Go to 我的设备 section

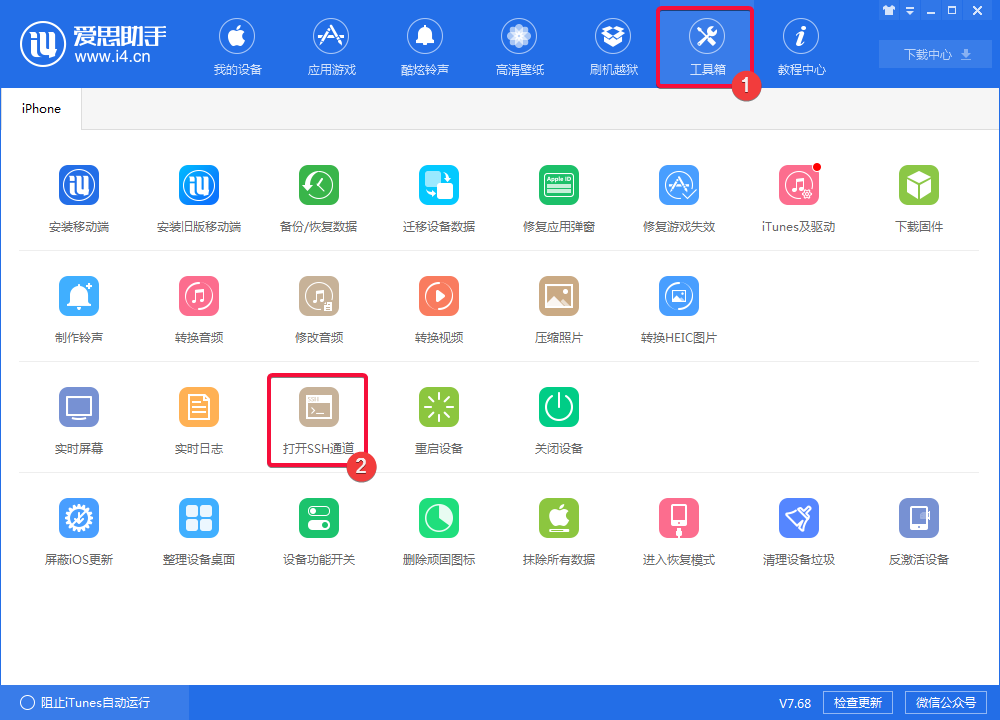pyautogui.click(x=237, y=47)
